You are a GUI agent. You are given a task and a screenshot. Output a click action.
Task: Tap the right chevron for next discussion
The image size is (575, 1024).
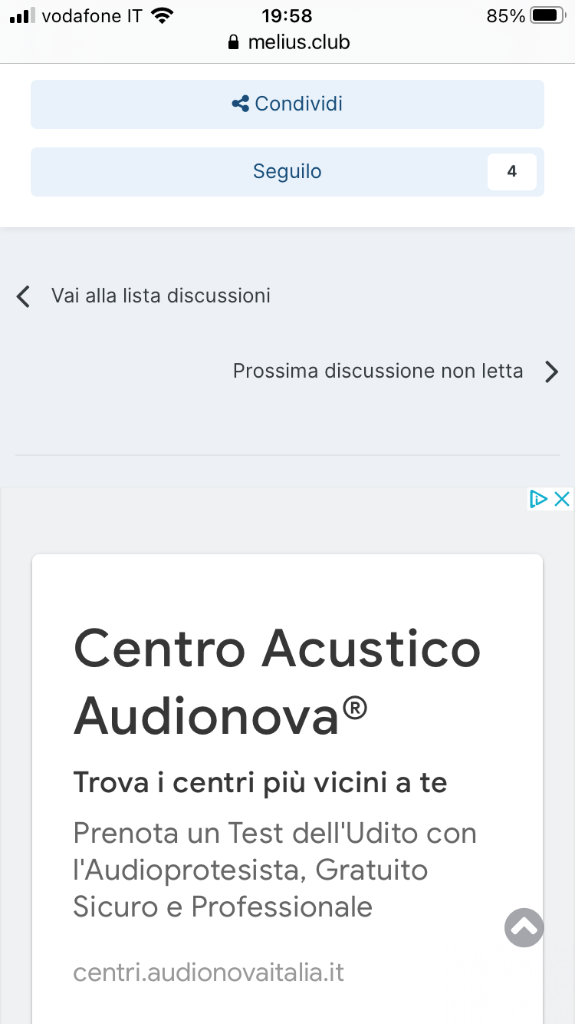[x=552, y=372]
